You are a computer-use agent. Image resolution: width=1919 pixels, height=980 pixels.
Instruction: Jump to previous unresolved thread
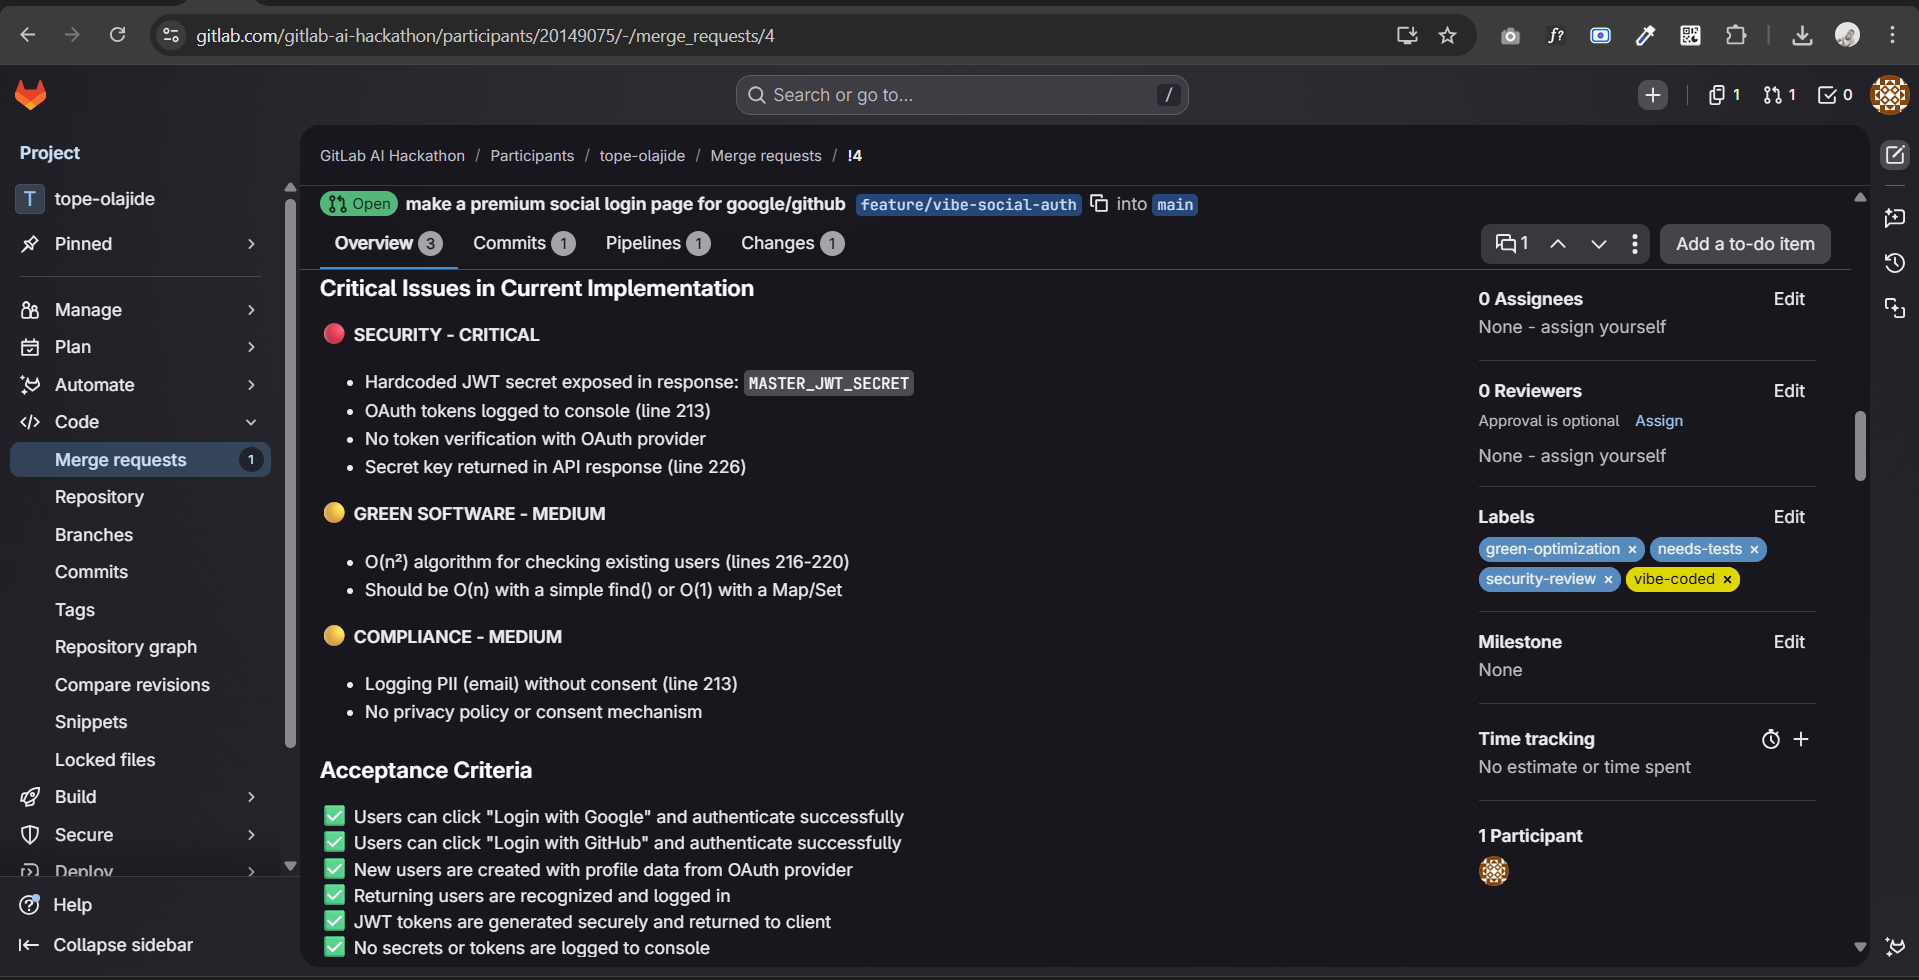[x=1558, y=244]
